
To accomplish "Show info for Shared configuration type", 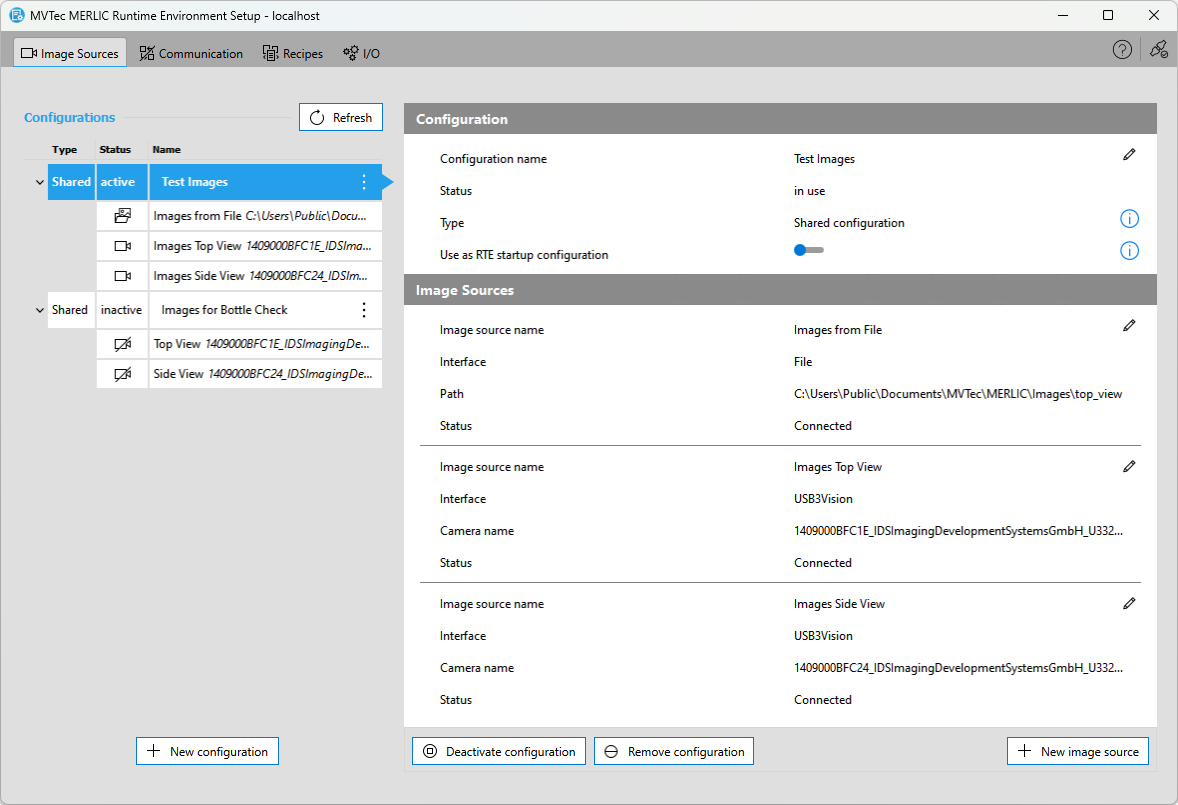I will point(1129,220).
